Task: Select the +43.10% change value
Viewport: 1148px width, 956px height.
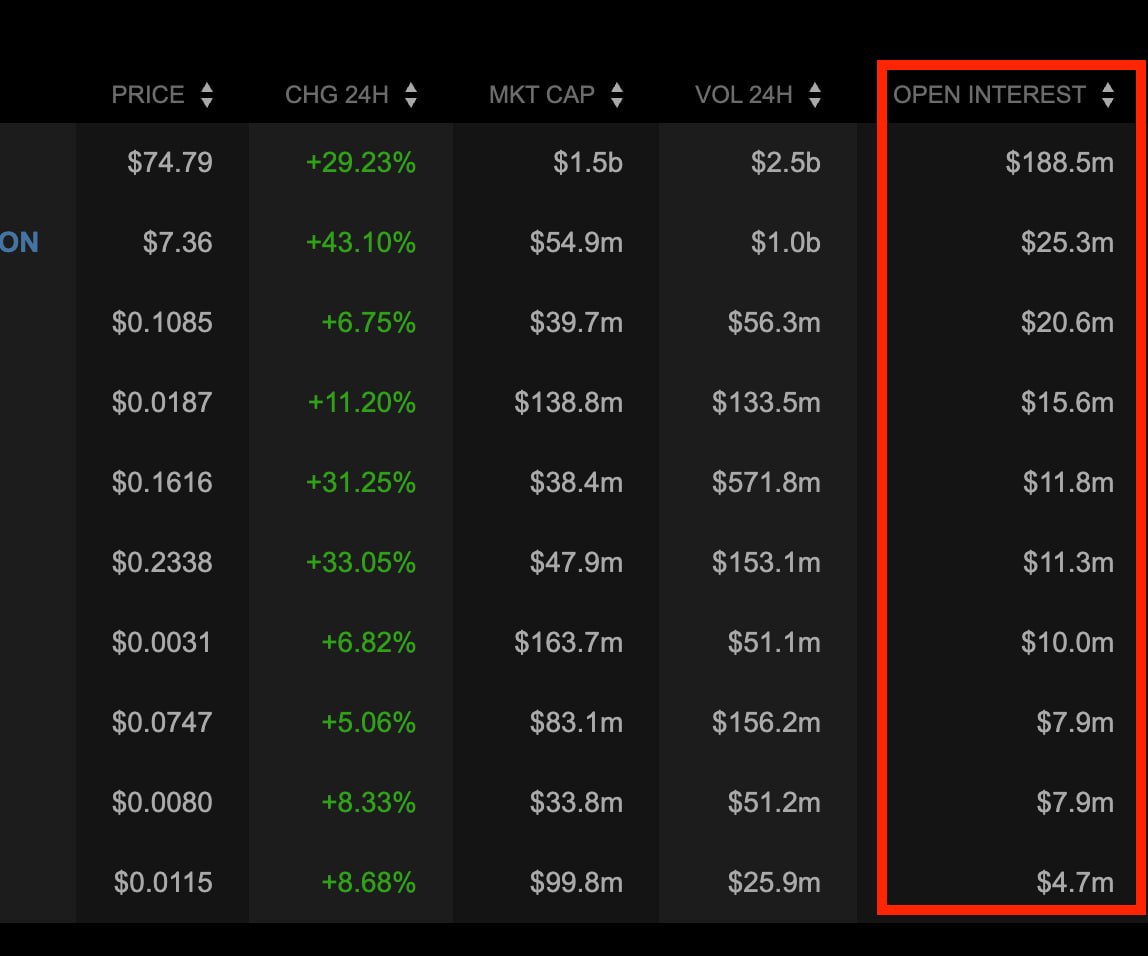Action: pyautogui.click(x=361, y=242)
